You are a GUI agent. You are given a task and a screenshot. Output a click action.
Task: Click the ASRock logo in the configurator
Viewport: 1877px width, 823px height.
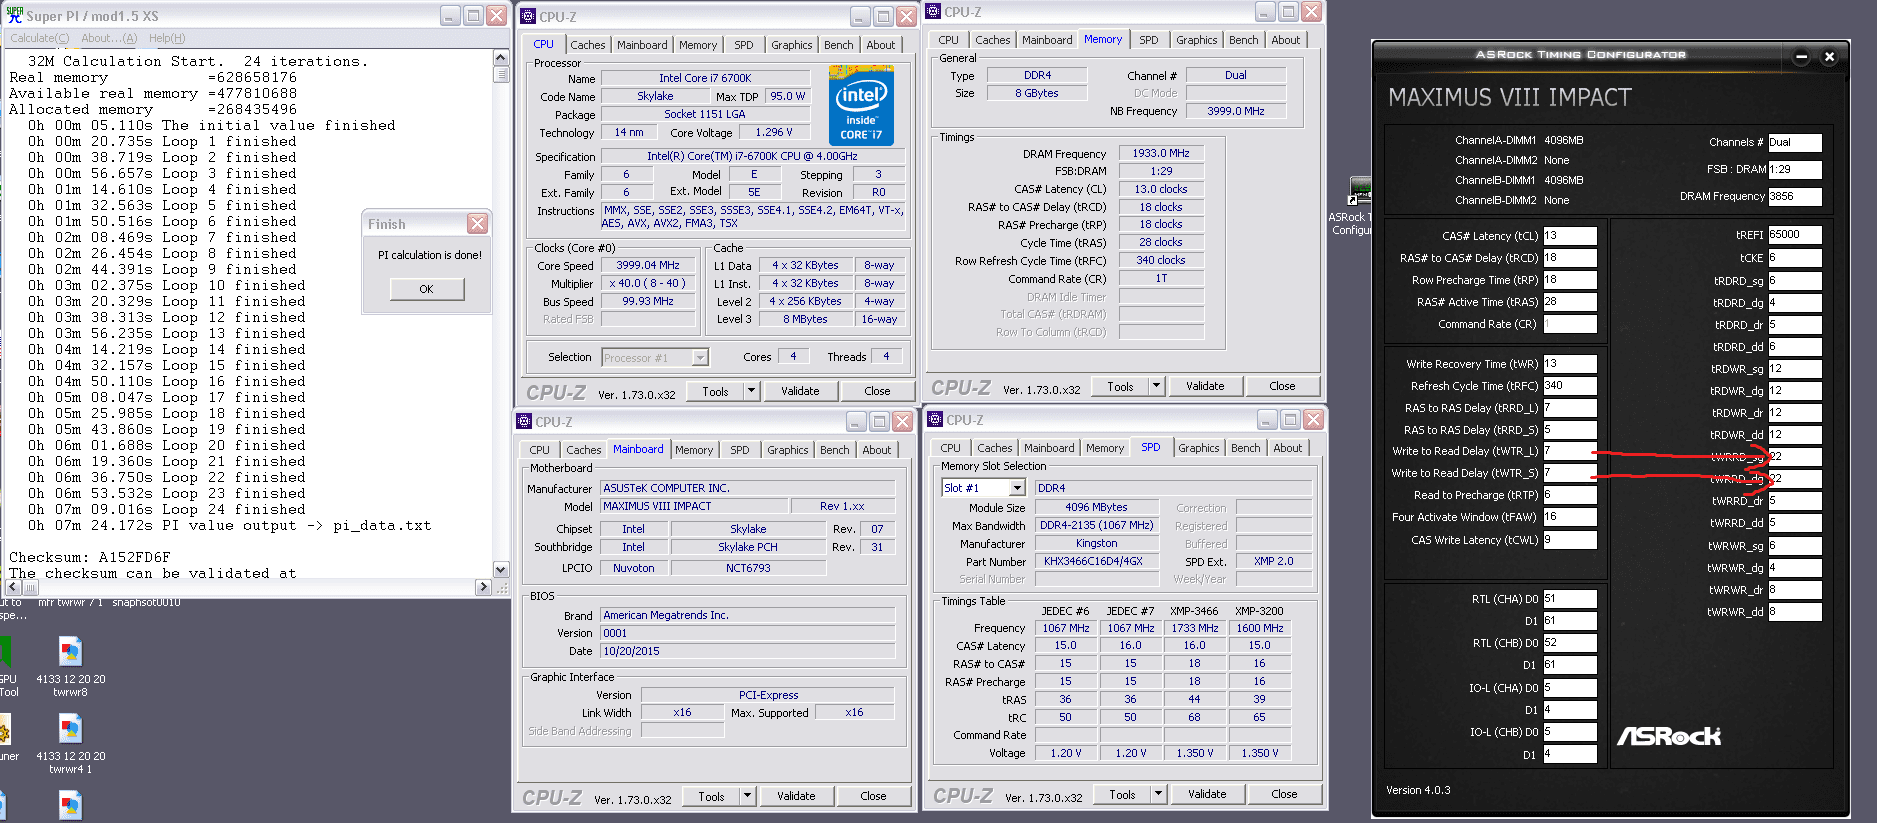[1669, 737]
